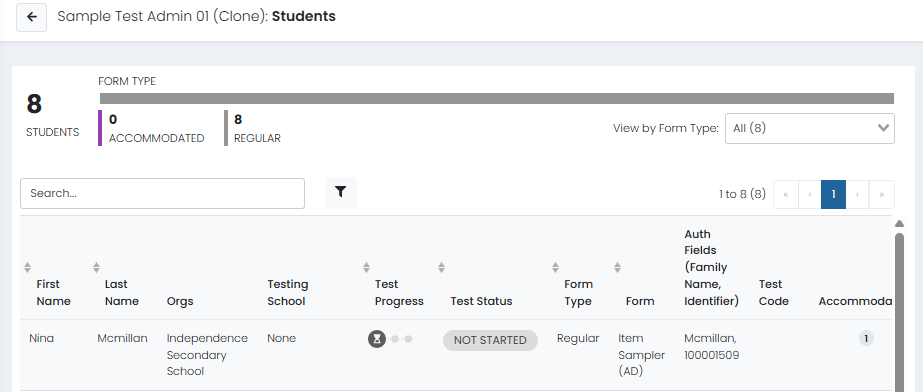Viewport: 923px width, 392px height.
Task: Click the Test Code column header
Action: click(773, 293)
